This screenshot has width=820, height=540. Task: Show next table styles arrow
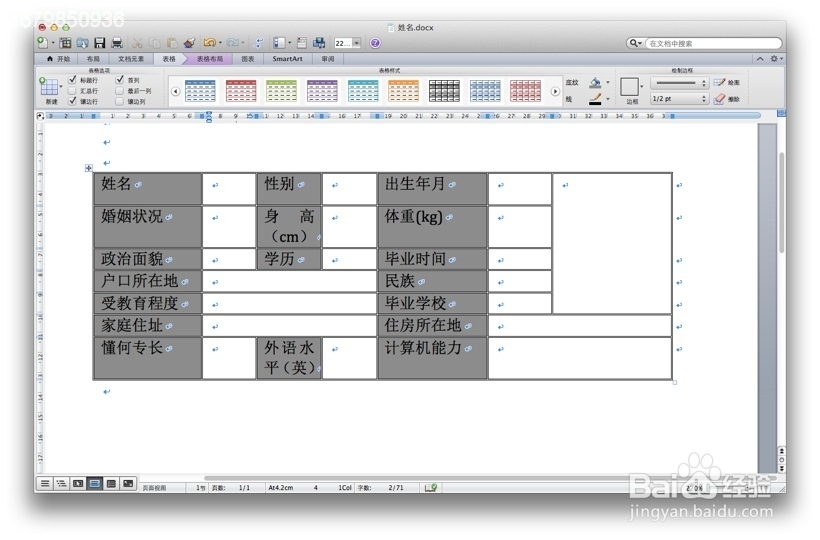click(555, 91)
